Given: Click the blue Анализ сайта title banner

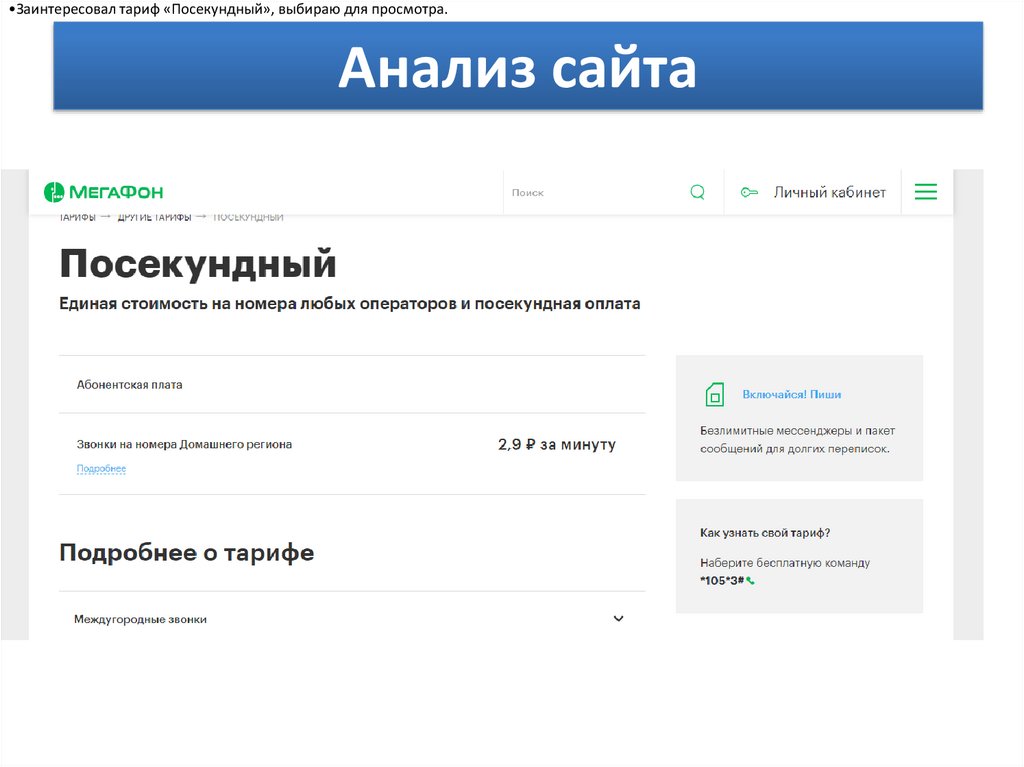Looking at the screenshot, I should point(517,68).
